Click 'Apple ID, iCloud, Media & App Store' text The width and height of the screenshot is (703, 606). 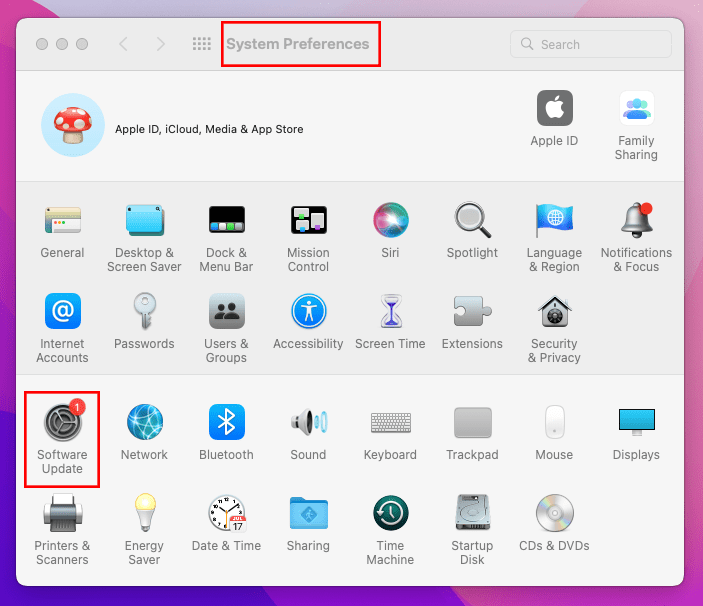pyautogui.click(x=209, y=129)
